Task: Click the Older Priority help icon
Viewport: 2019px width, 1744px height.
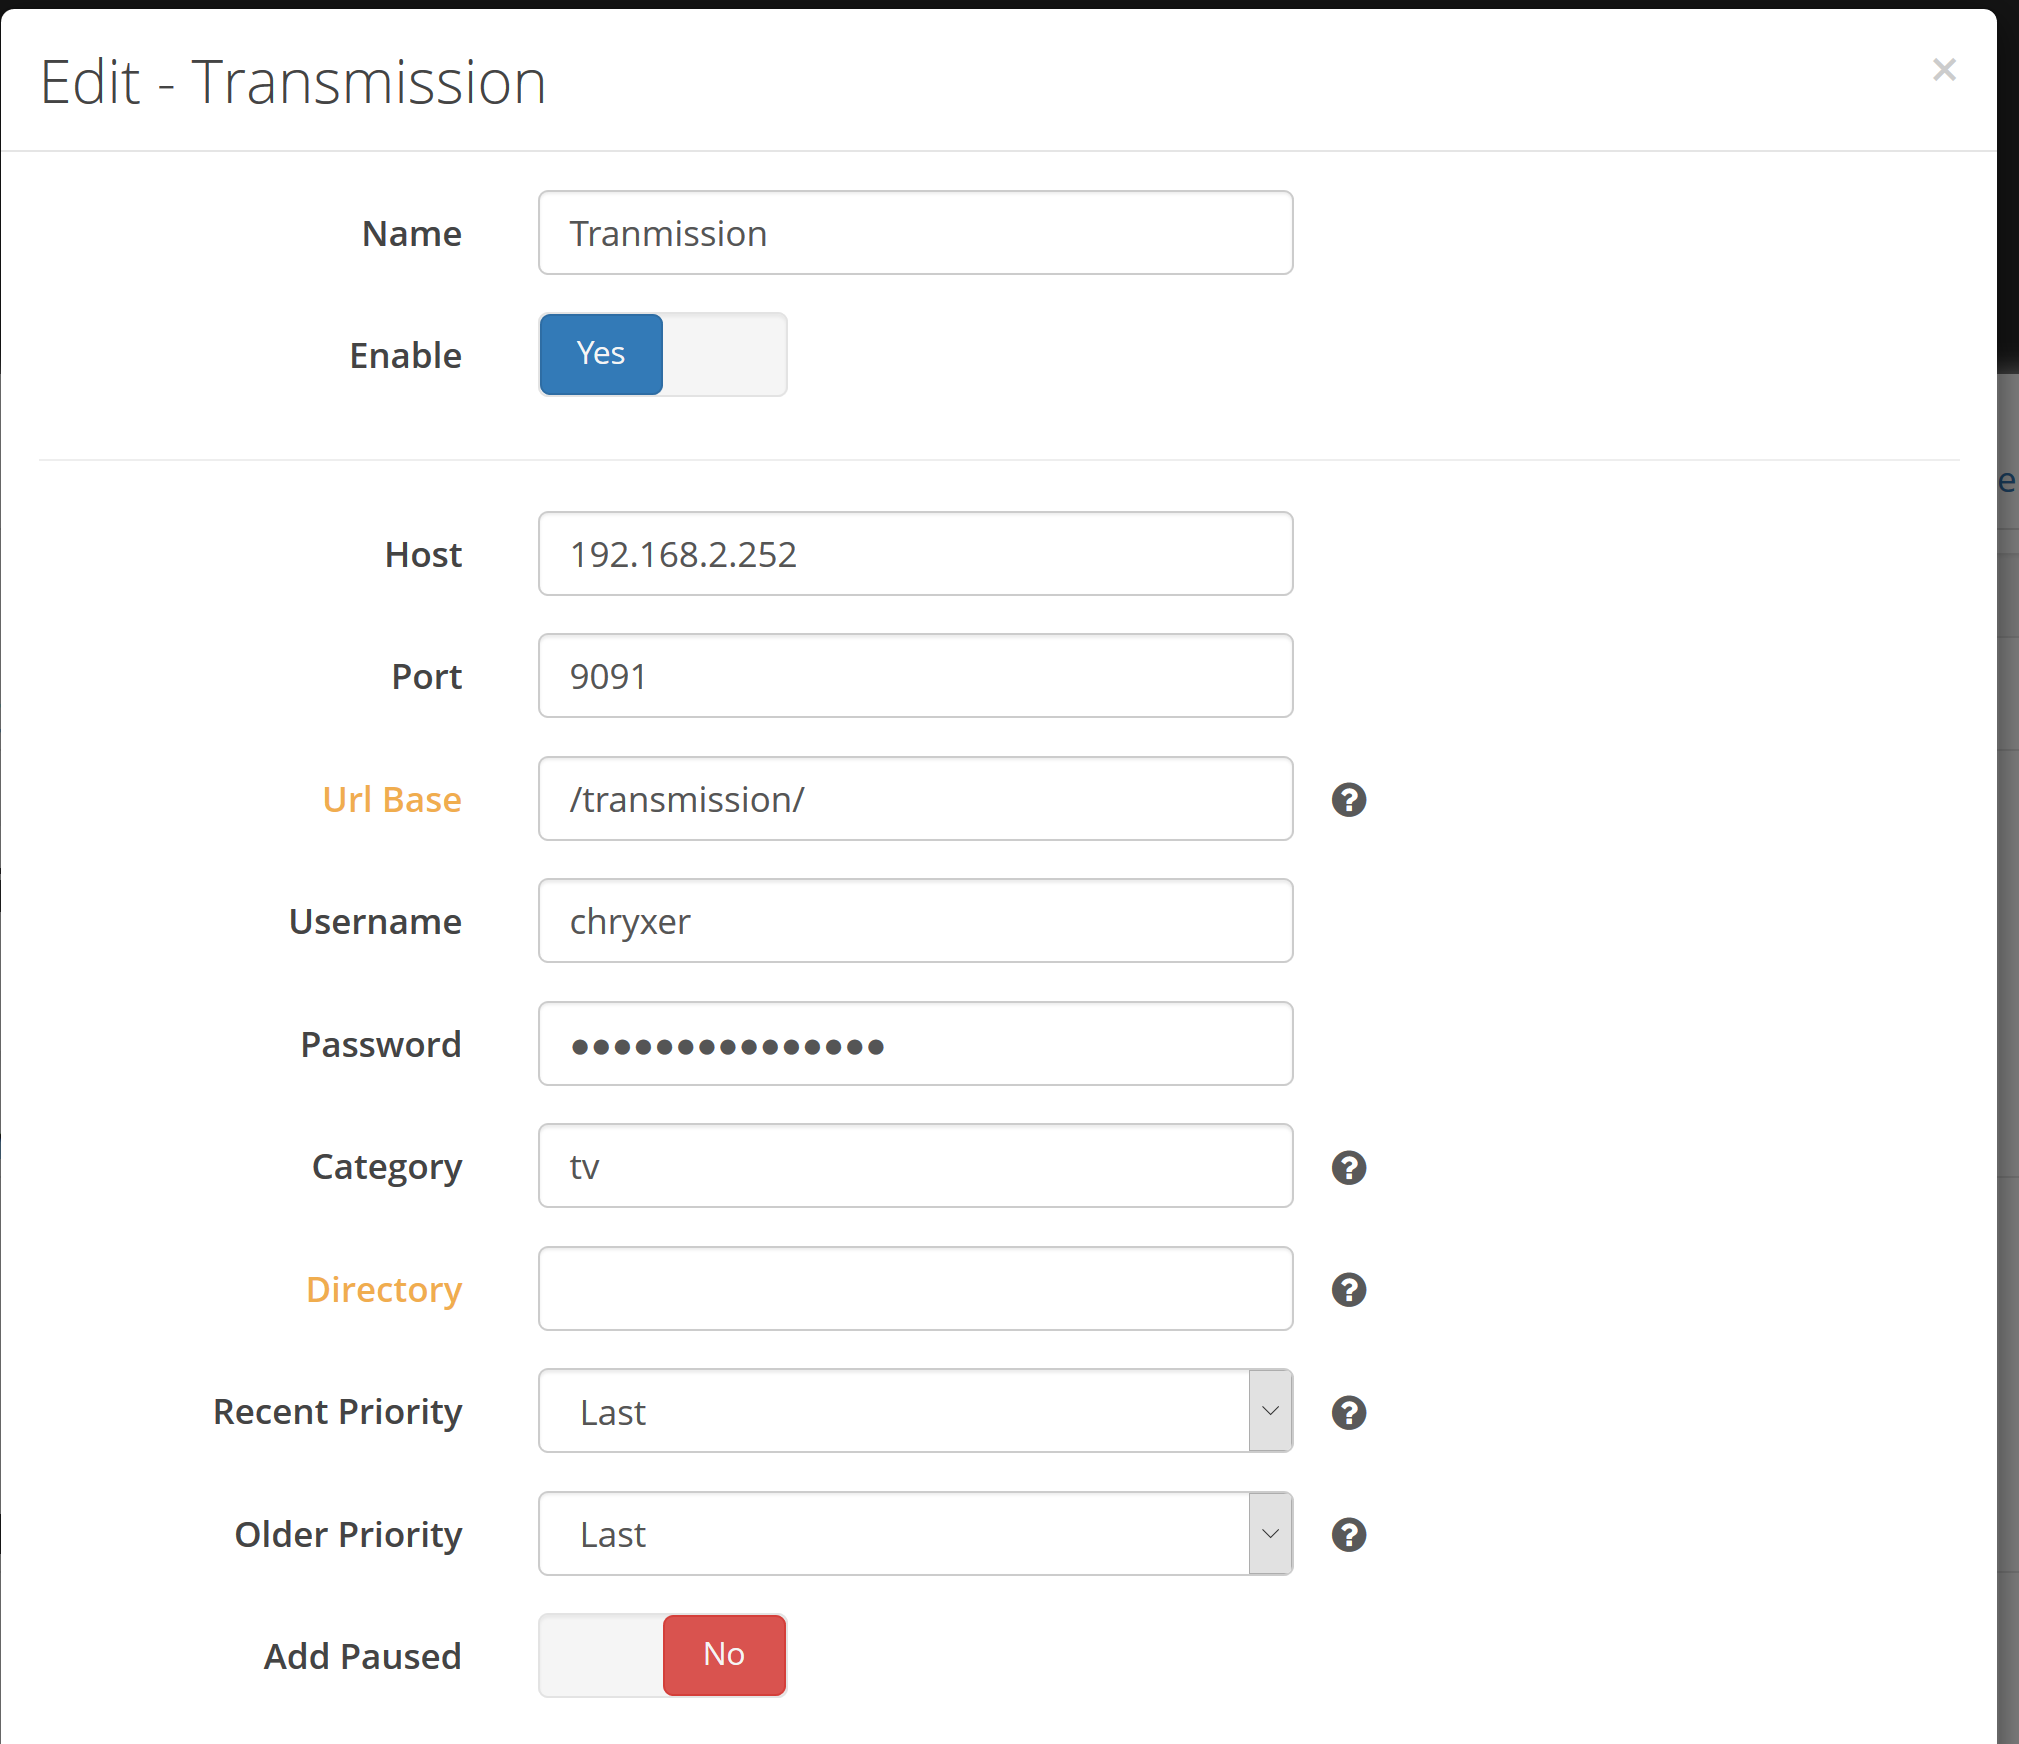Action: [1348, 1534]
